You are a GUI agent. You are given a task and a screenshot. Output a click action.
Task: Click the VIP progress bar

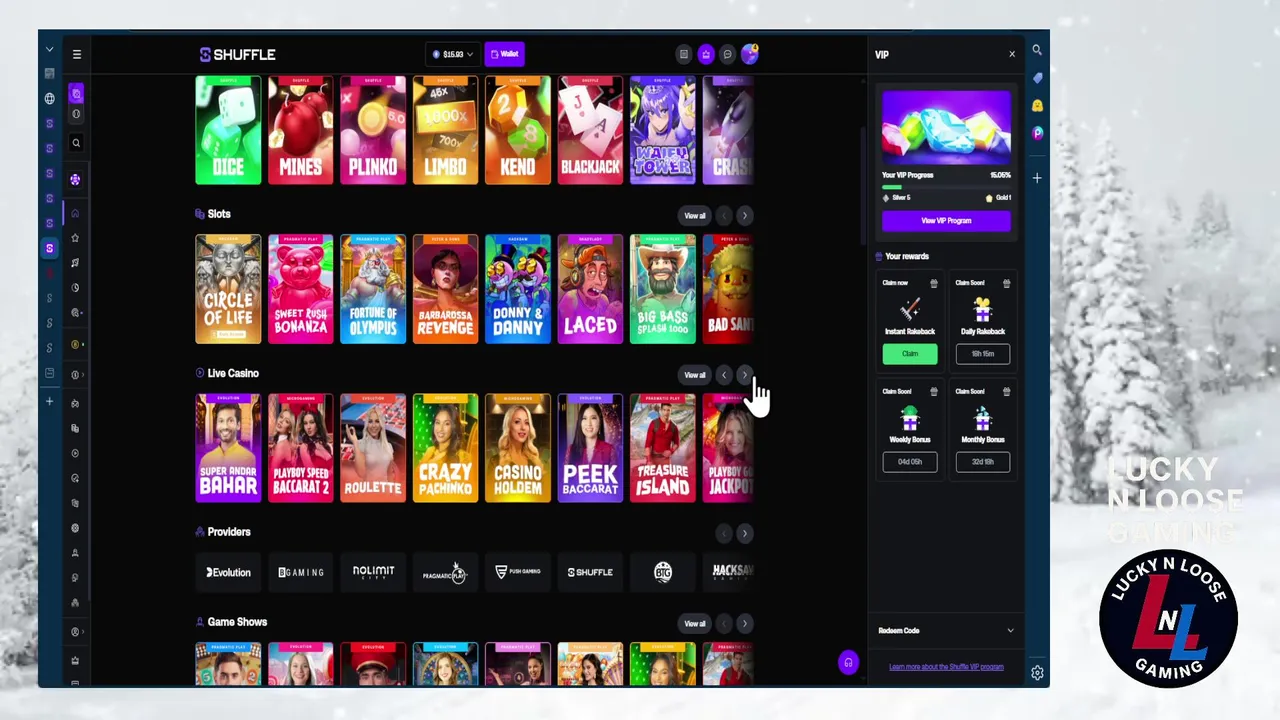coord(946,187)
